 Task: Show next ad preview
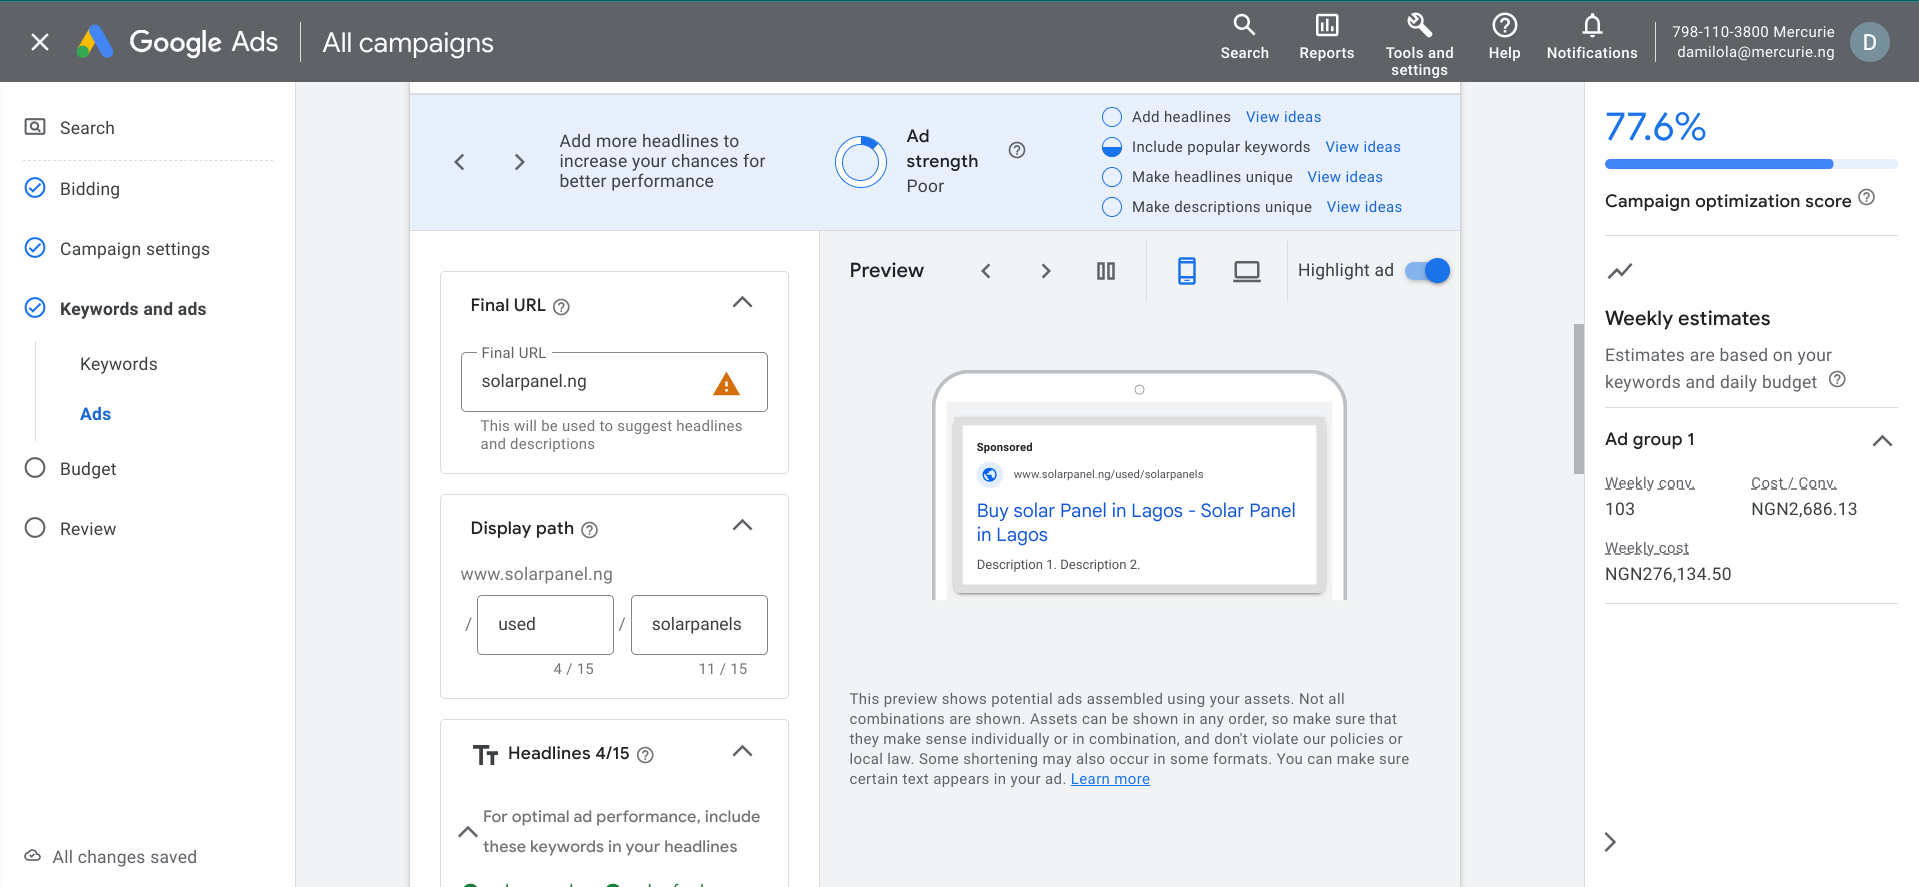pos(1046,271)
